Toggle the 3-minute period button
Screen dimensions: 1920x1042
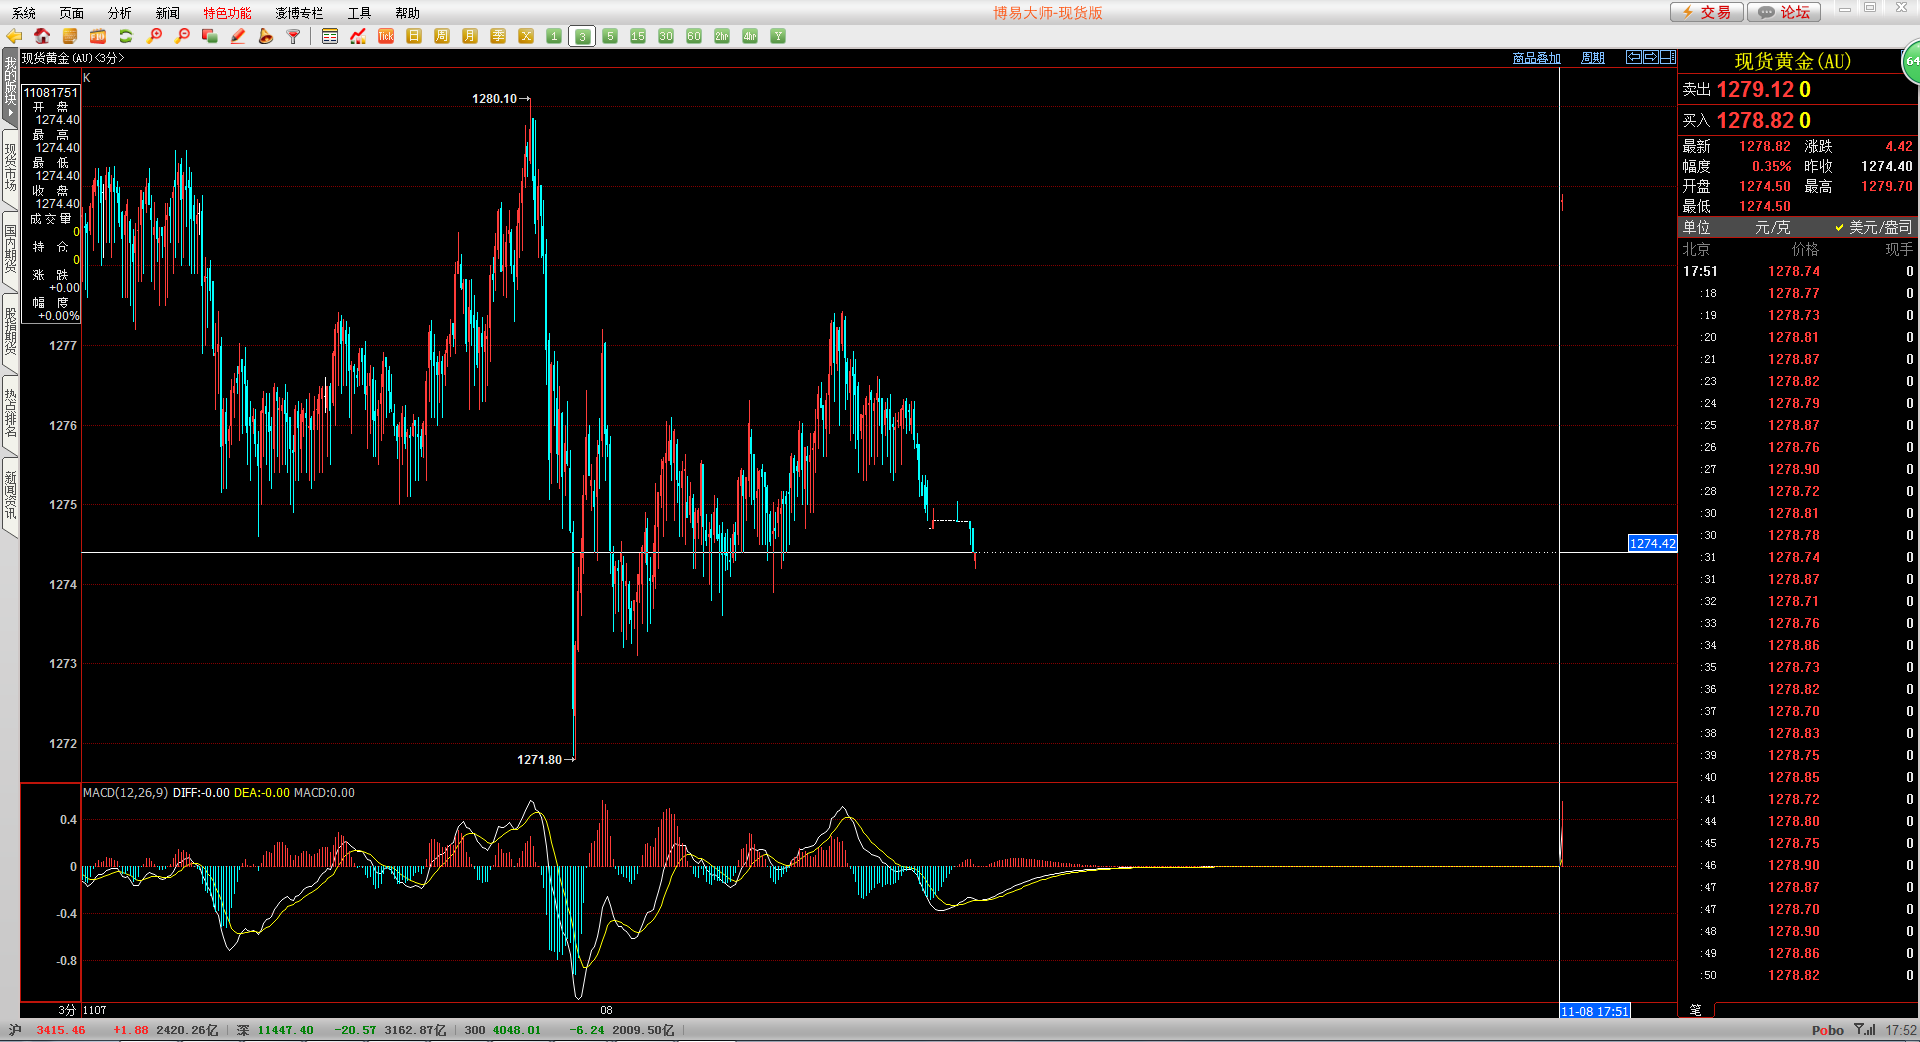click(582, 37)
